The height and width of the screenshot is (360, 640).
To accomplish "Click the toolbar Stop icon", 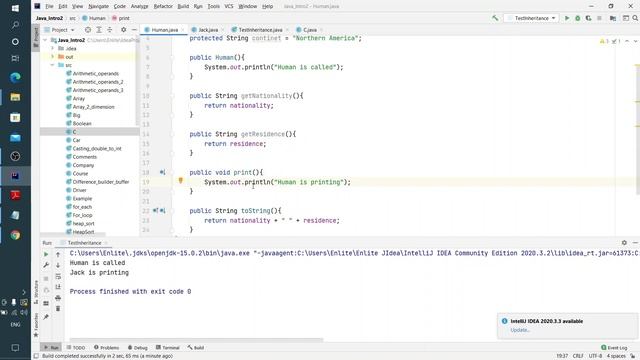I will click(x=599, y=18).
